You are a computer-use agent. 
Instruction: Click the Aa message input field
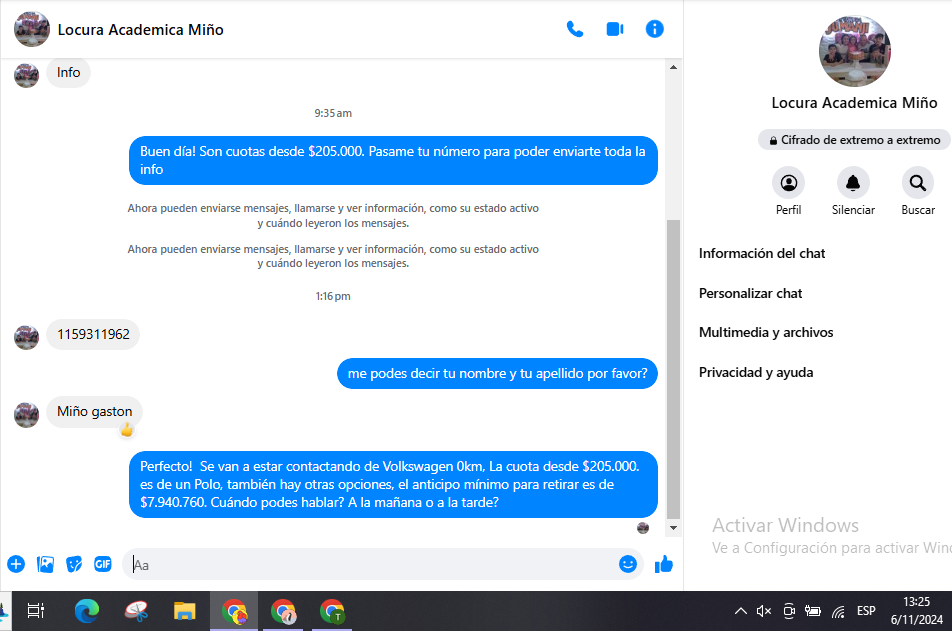pos(370,564)
